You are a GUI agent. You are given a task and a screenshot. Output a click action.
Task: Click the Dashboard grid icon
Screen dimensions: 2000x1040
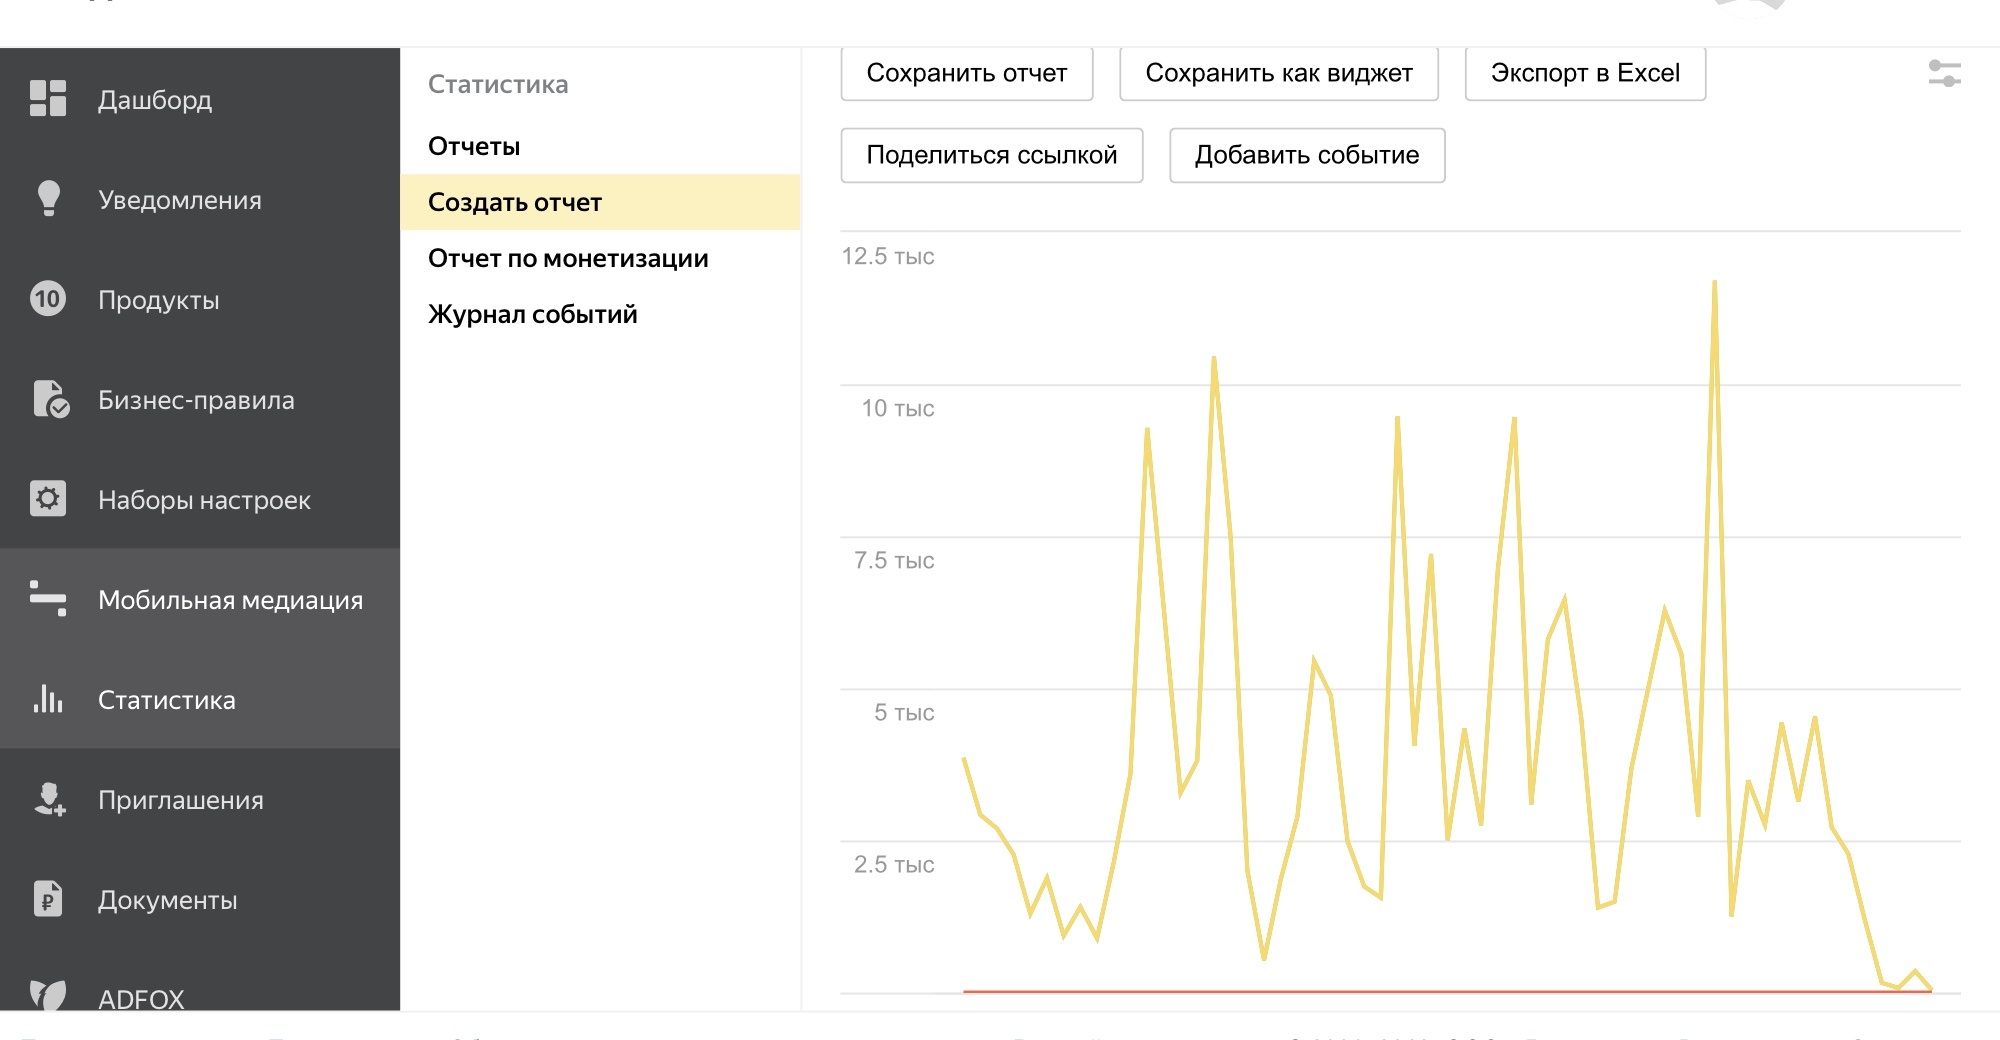pyautogui.click(x=48, y=99)
